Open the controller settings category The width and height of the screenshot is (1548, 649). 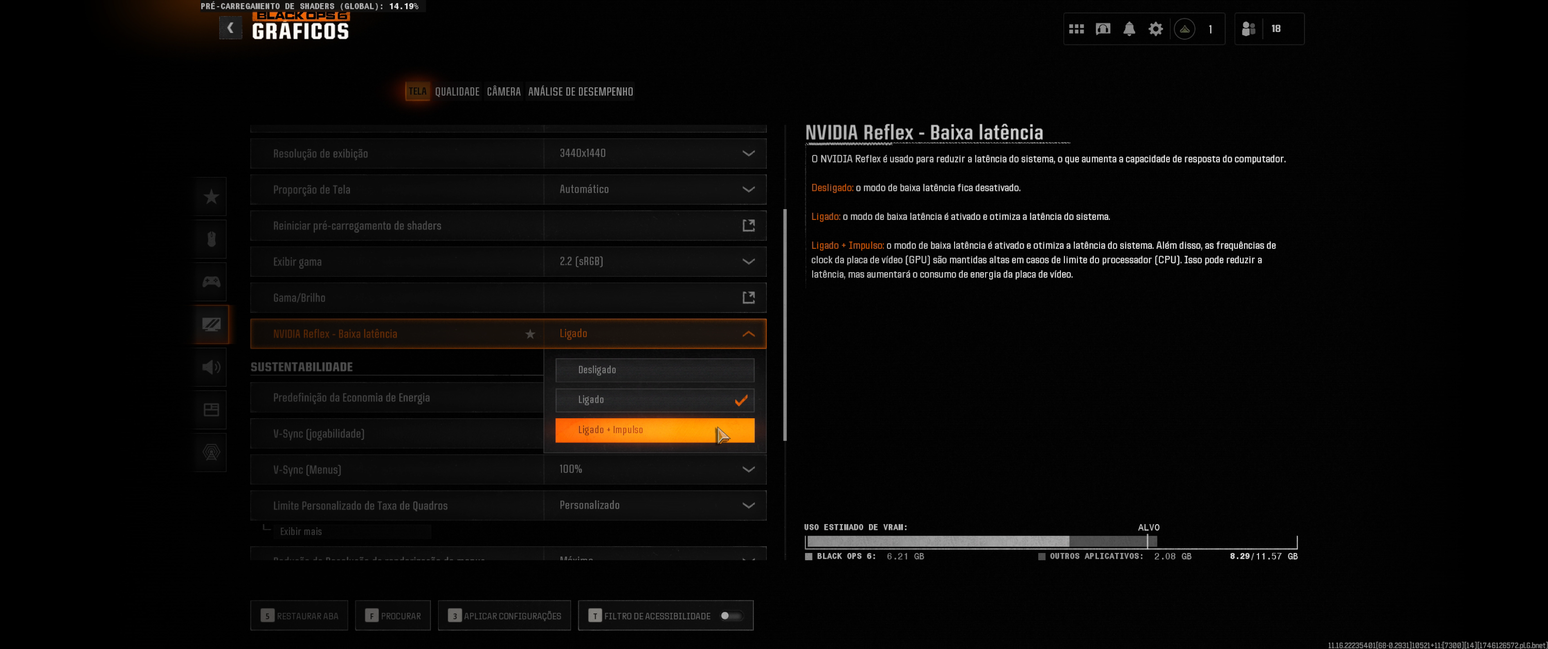pyautogui.click(x=210, y=281)
